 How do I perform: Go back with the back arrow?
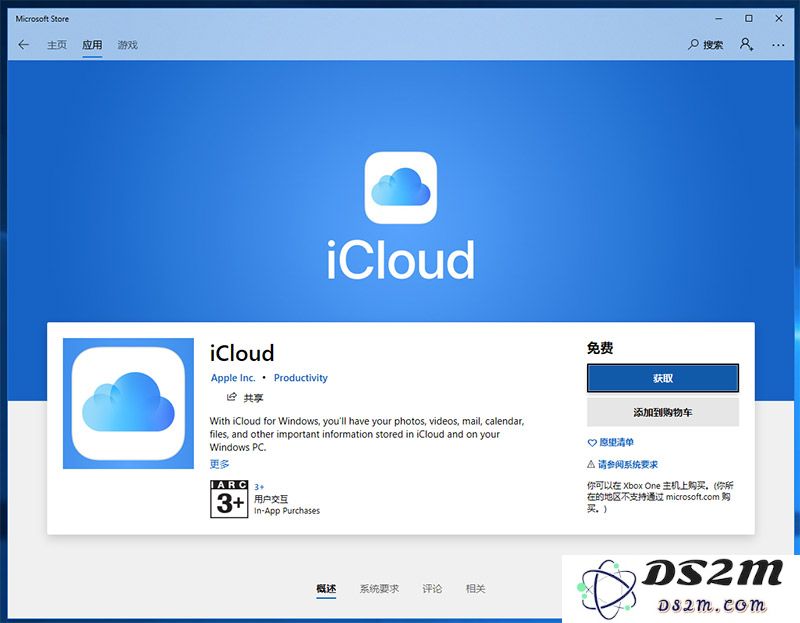pos(23,45)
